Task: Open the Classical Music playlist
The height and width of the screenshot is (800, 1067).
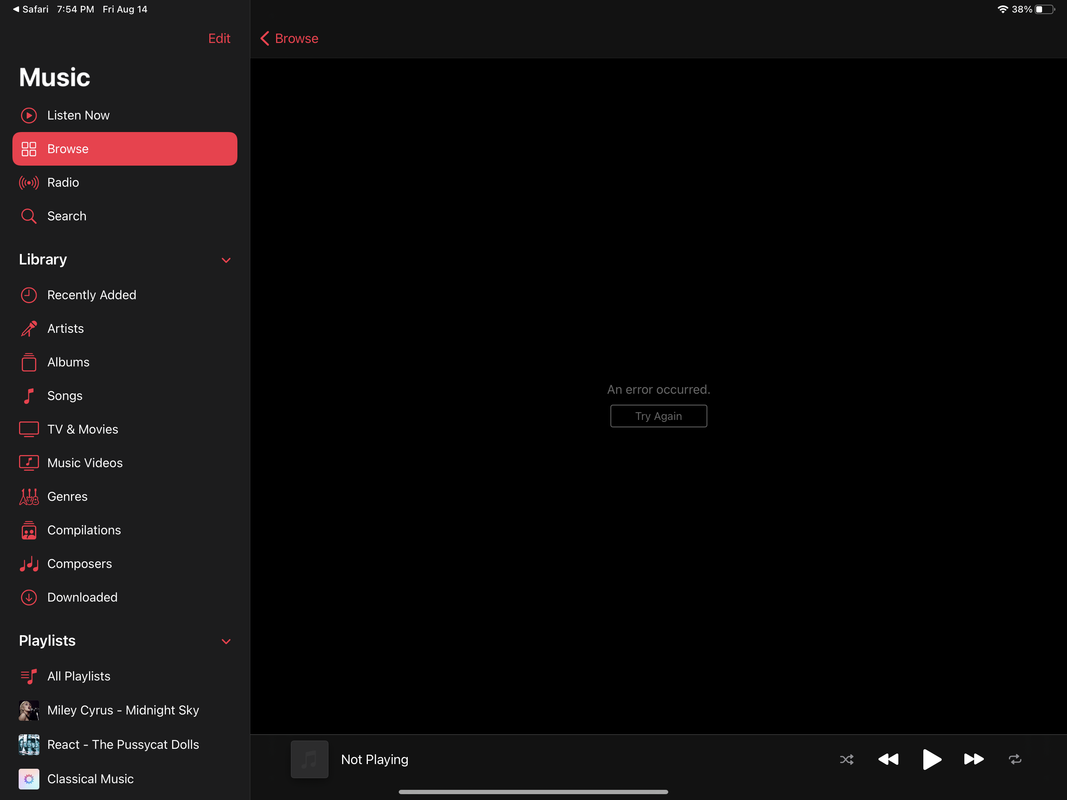Action: coord(125,779)
